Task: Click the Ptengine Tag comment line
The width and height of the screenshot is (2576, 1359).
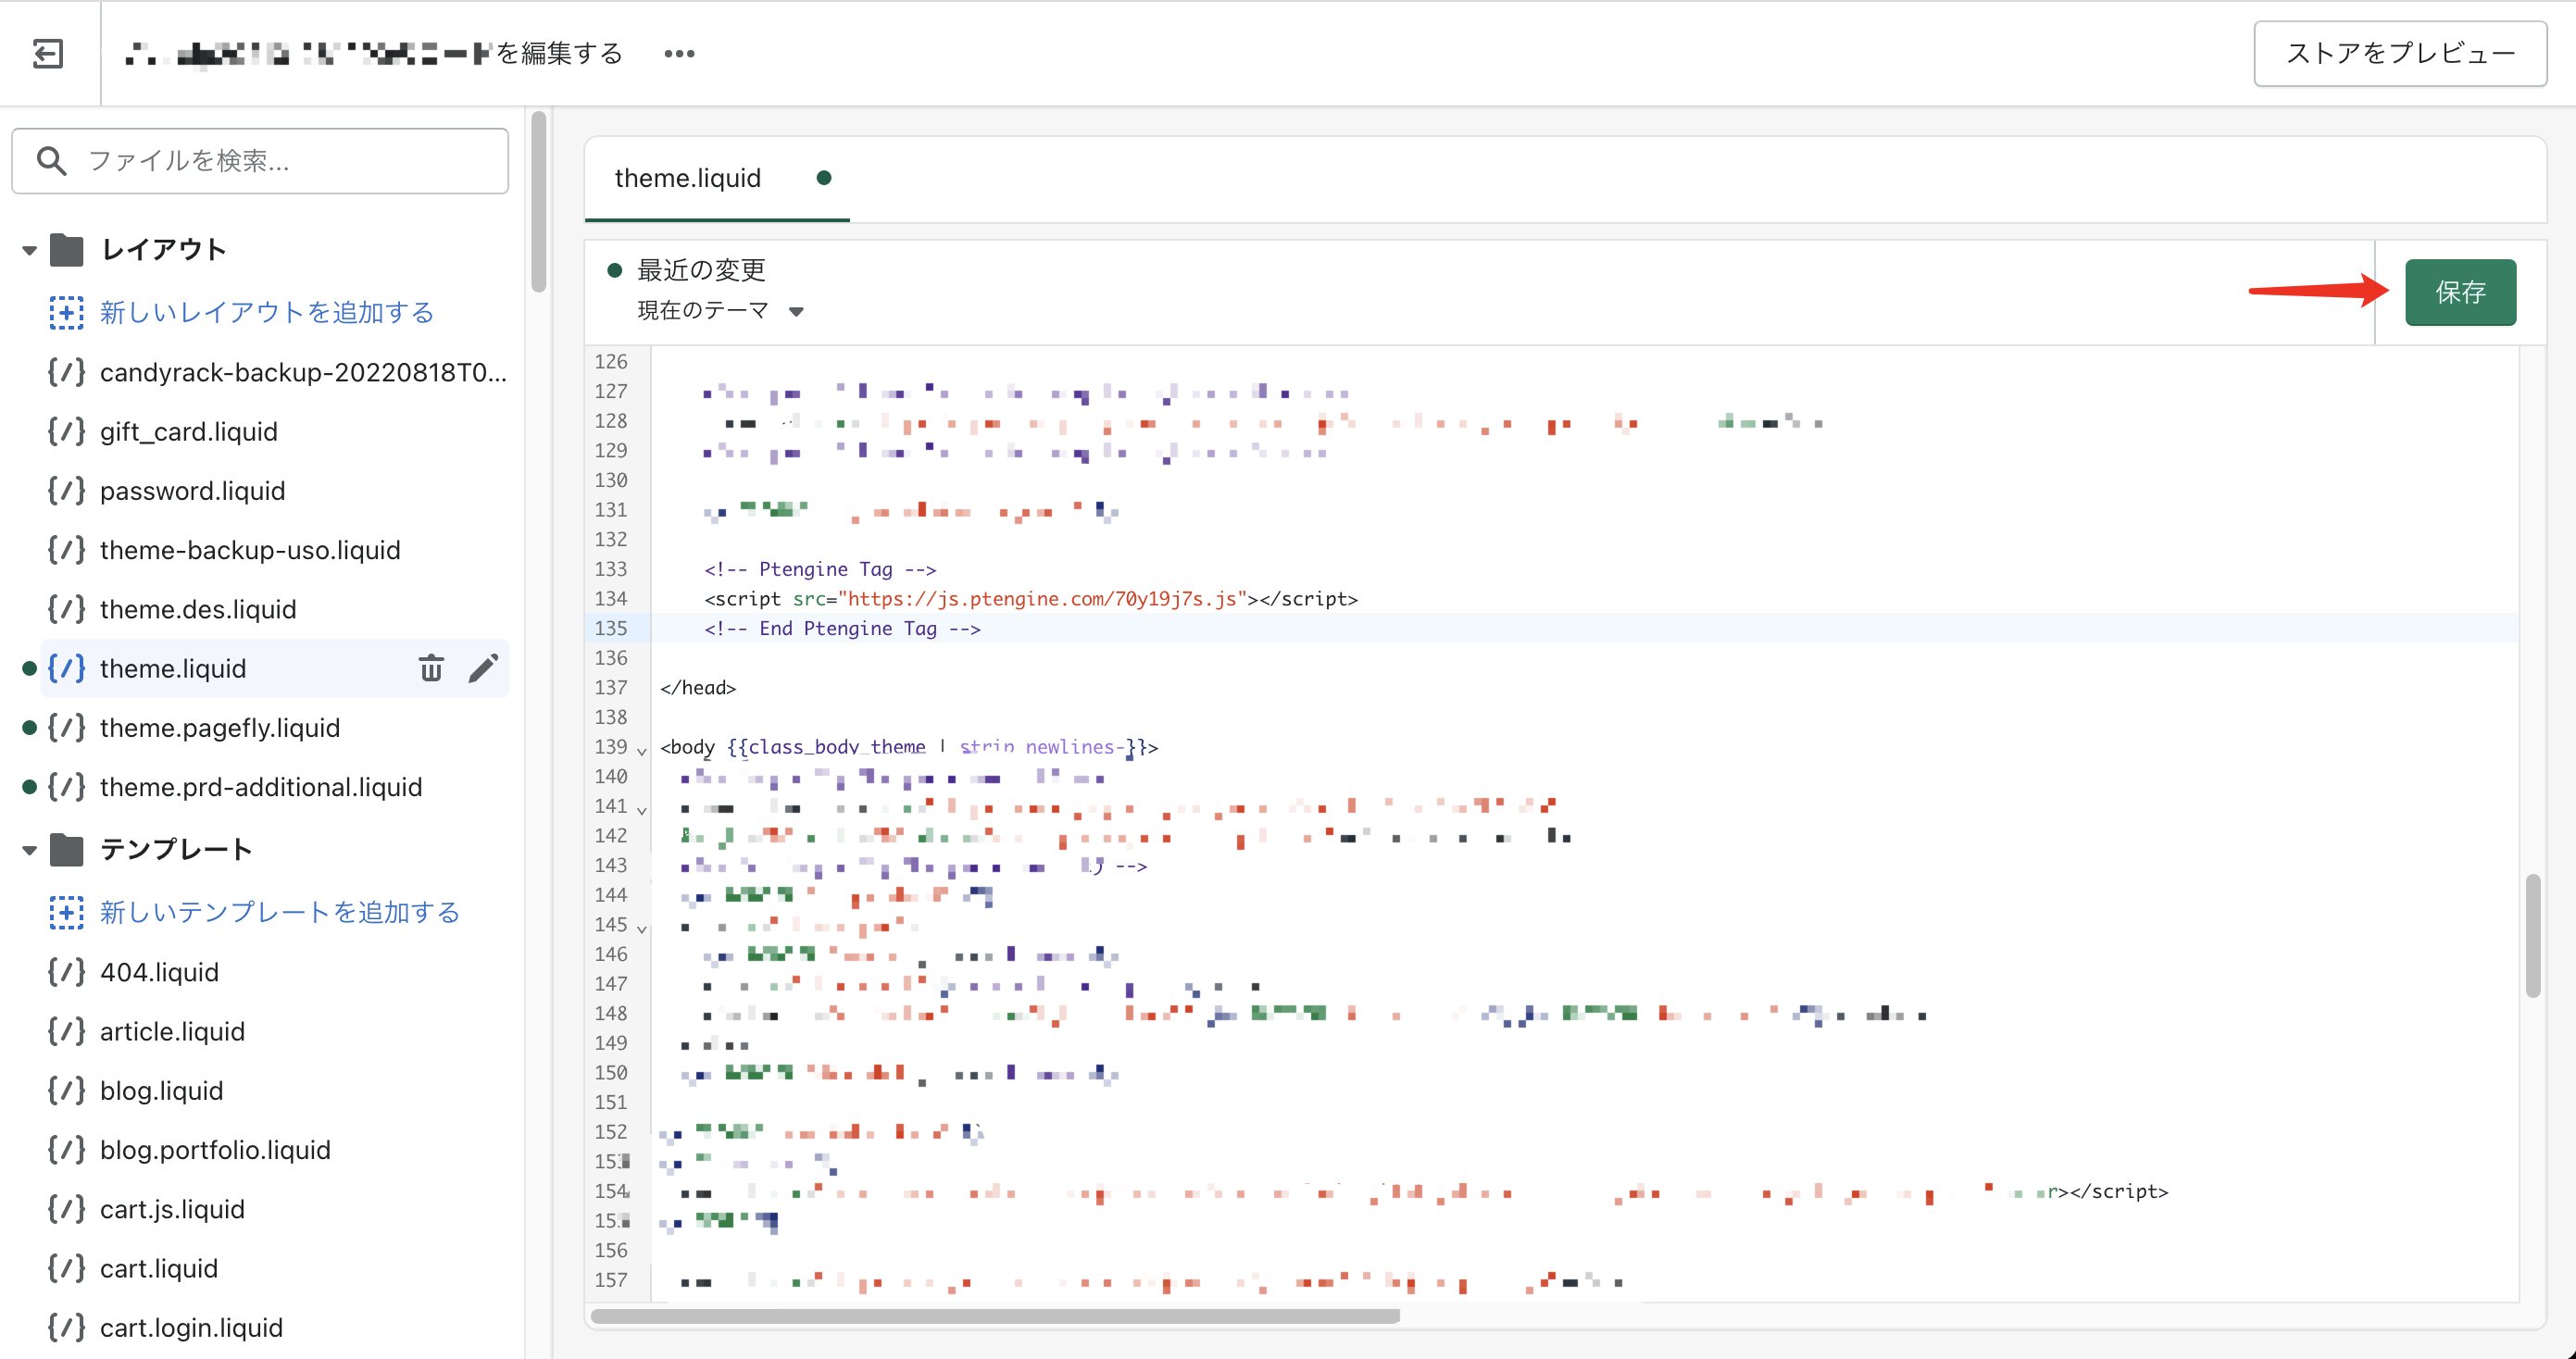Action: 820,569
